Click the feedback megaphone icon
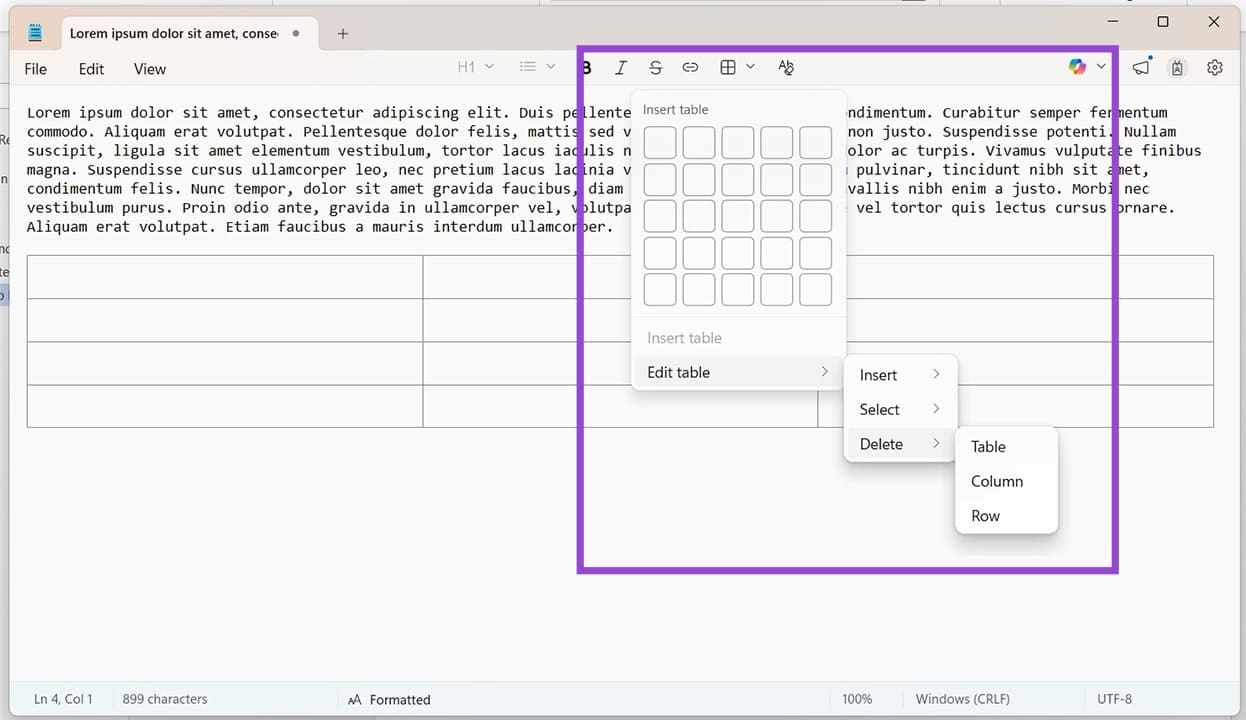This screenshot has height=720, width=1246. tap(1141, 67)
